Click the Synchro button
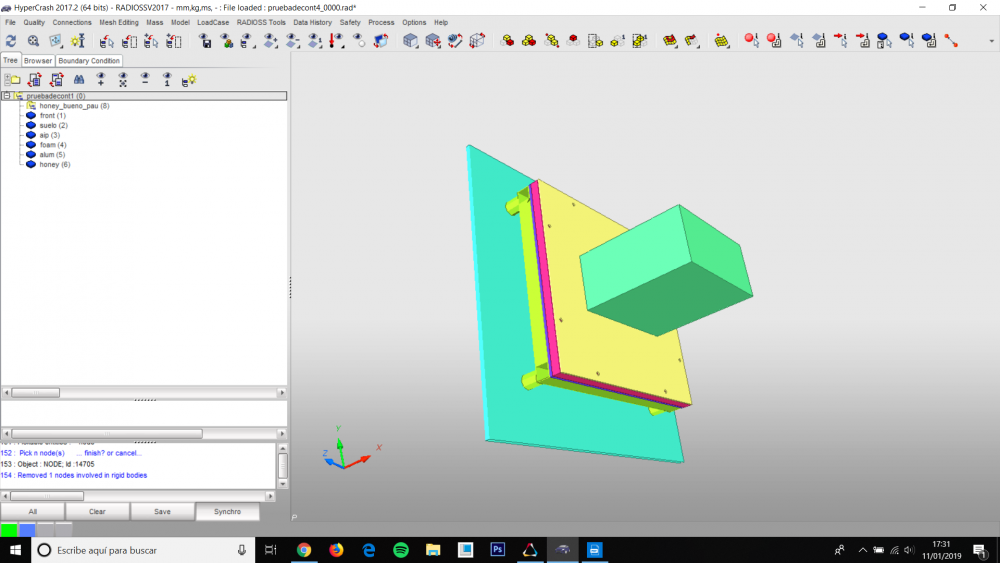Screen dimensions: 1000x563 227,511
